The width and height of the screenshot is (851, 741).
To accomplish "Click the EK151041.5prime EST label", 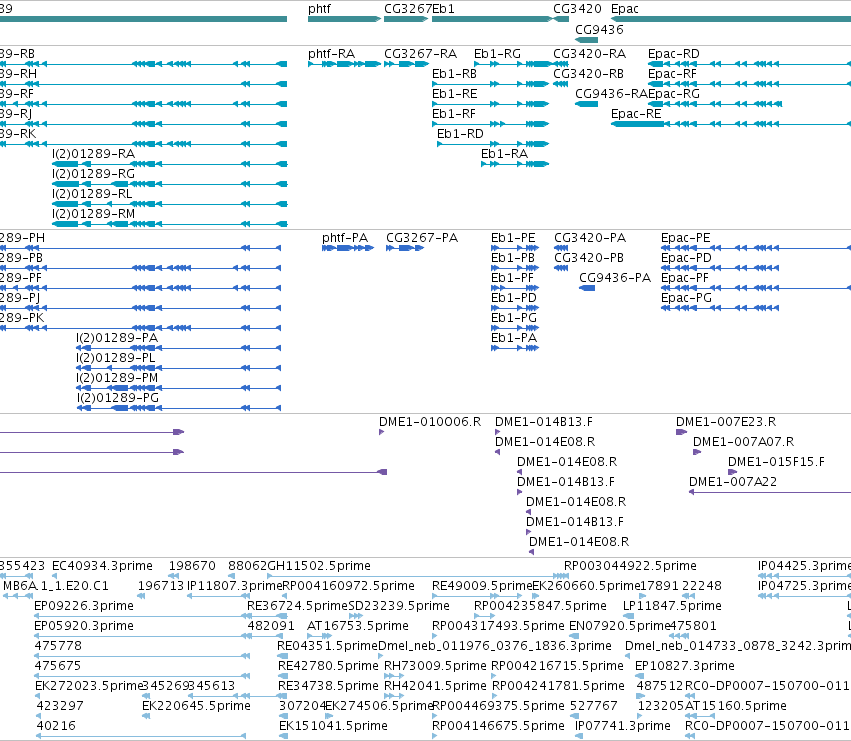I will (333, 726).
